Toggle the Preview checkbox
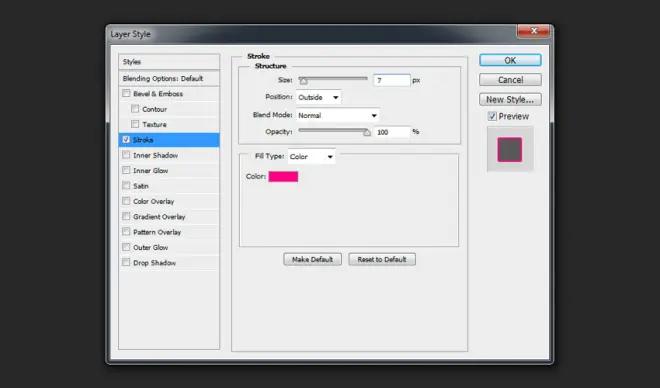Image resolution: width=660 pixels, height=388 pixels. coord(492,116)
